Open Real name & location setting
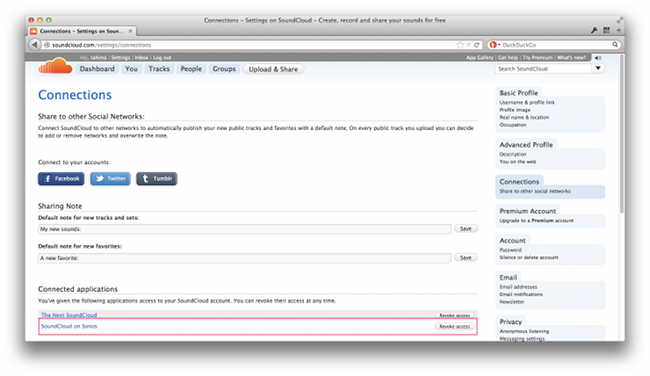This screenshot has width=650, height=376. [x=524, y=117]
